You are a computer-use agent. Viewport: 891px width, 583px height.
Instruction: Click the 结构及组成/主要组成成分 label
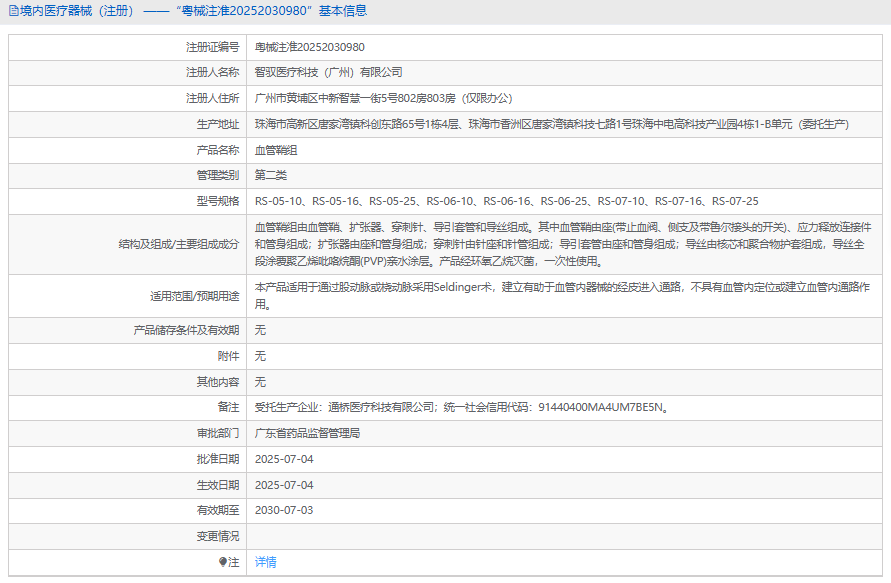point(179,244)
